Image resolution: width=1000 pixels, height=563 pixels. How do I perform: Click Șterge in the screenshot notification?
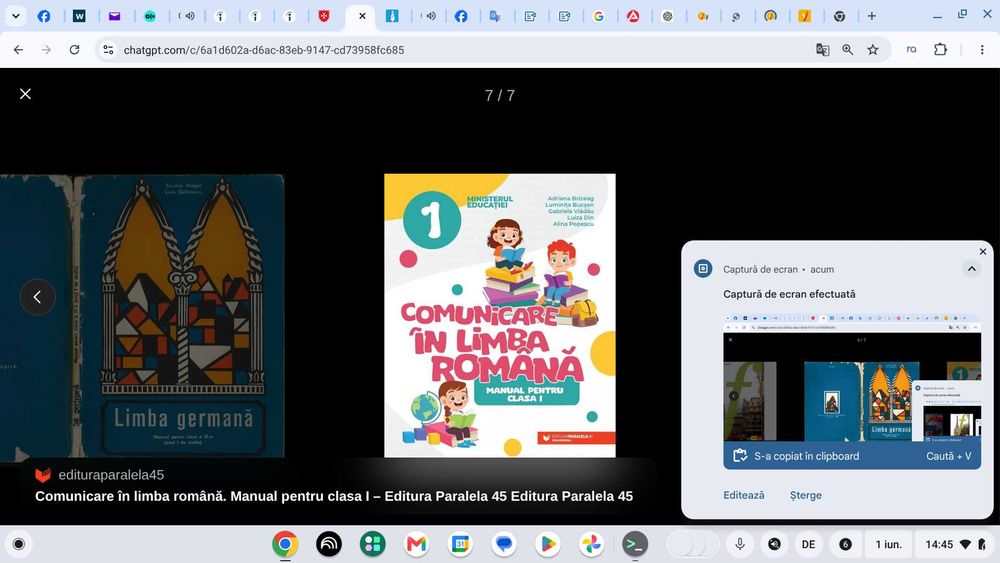click(805, 495)
